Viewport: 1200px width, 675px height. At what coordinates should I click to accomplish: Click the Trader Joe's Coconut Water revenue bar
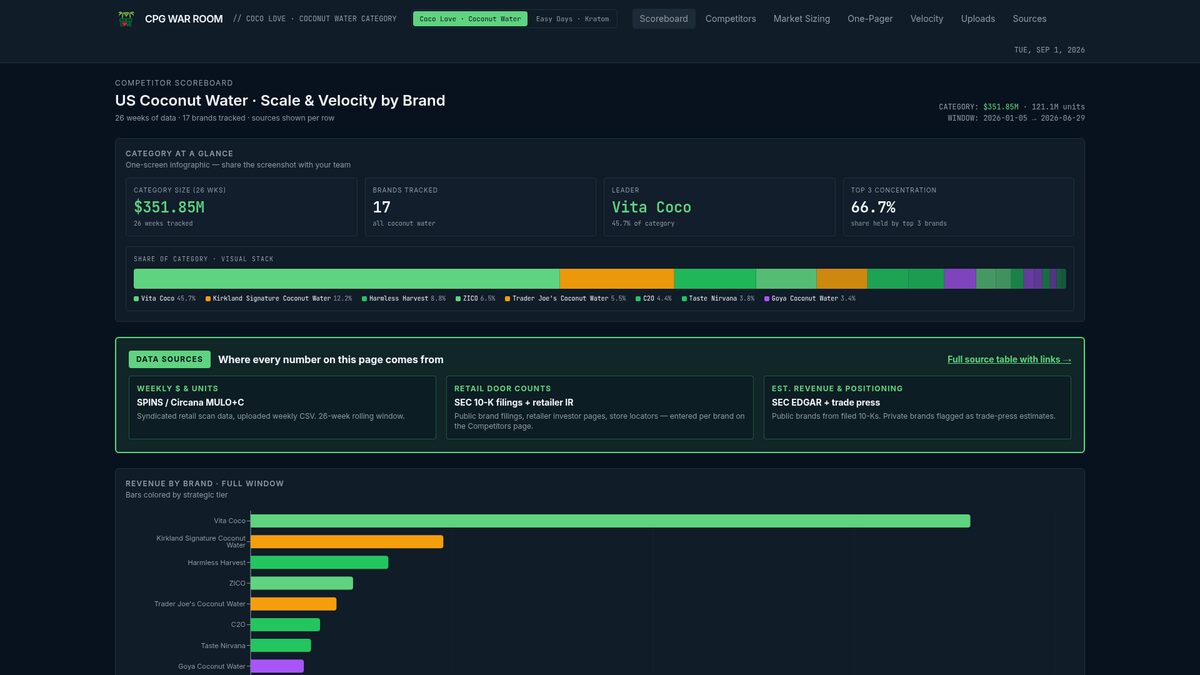[x=293, y=604]
